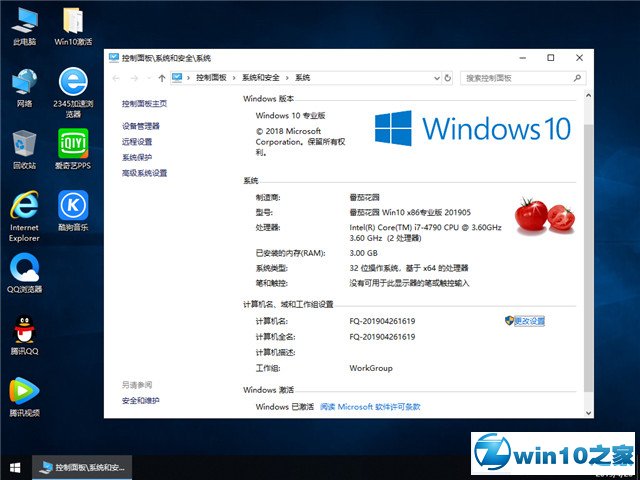Click scrollbar up arrow
The width and height of the screenshot is (640, 480).
coord(588,96)
